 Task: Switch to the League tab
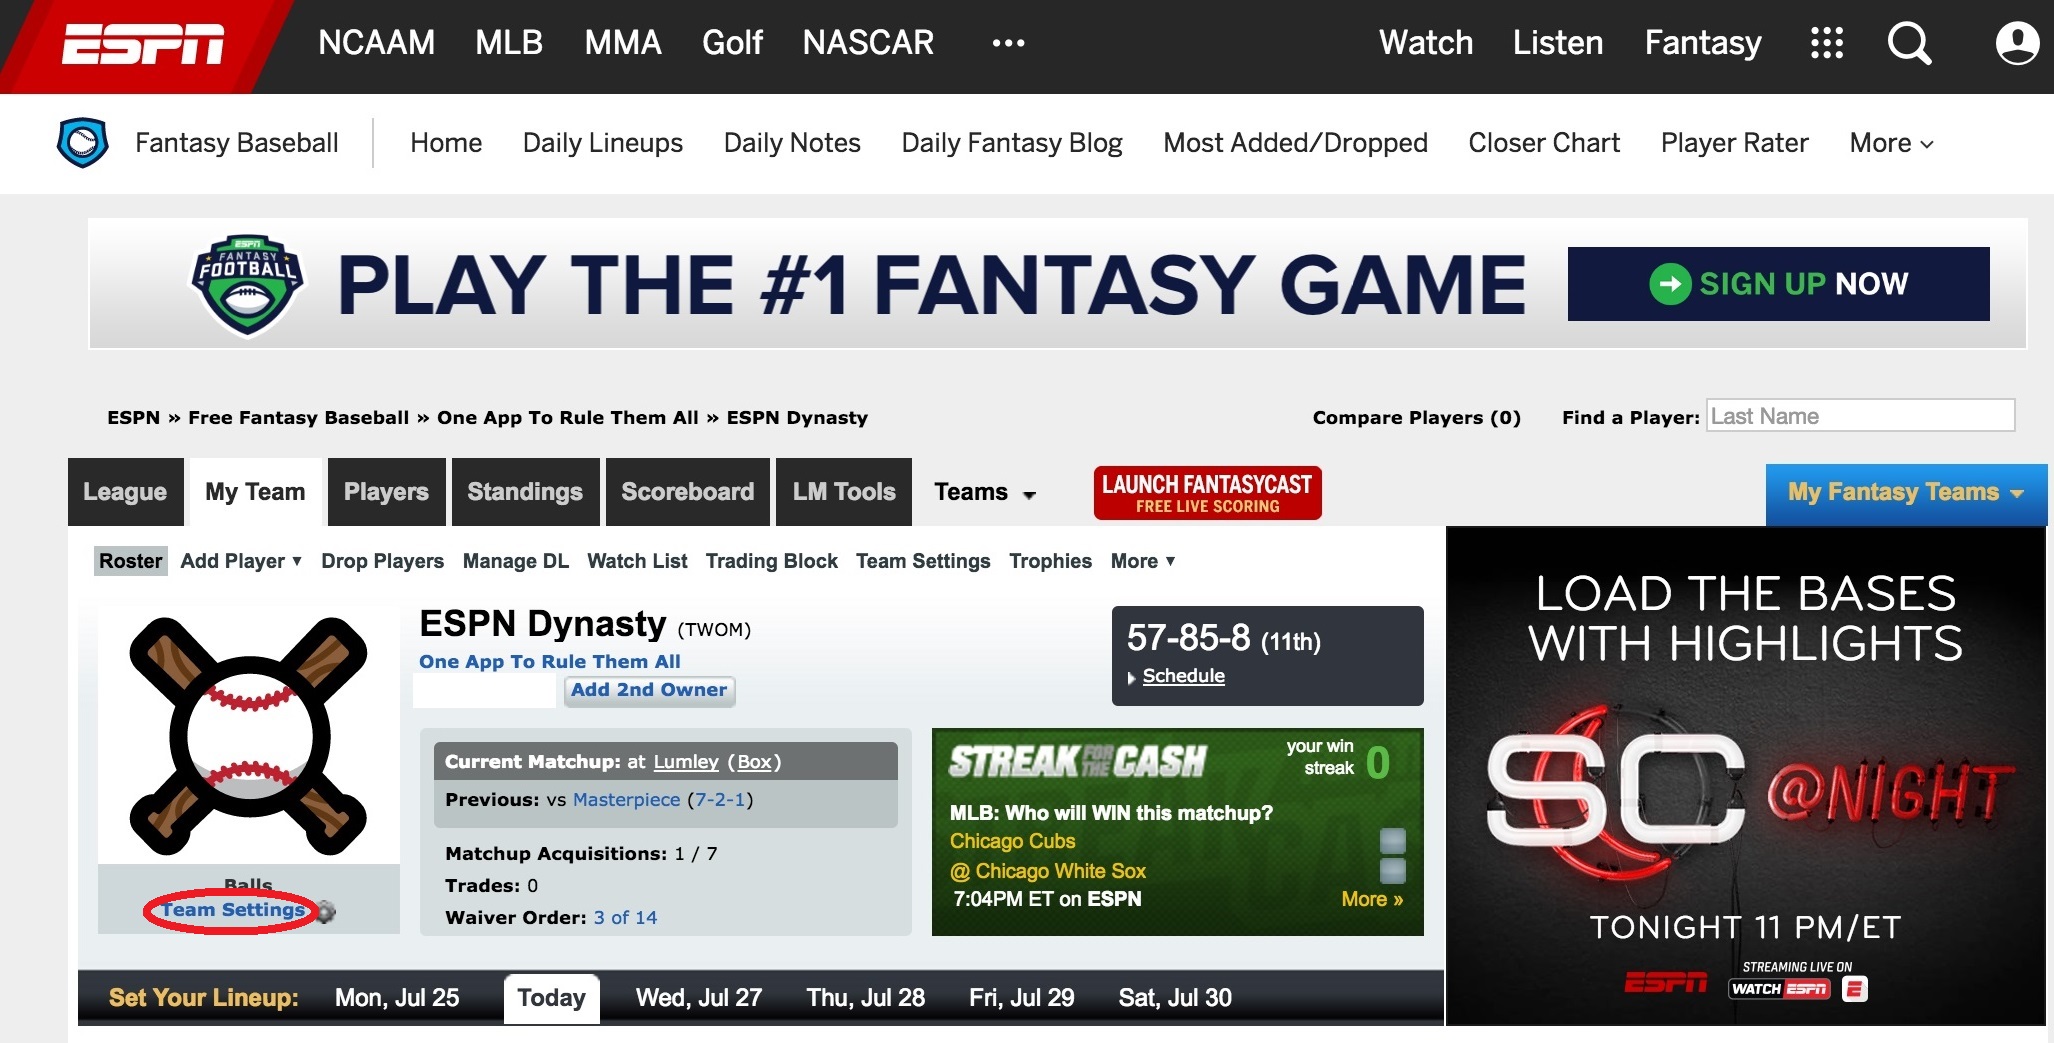click(125, 492)
